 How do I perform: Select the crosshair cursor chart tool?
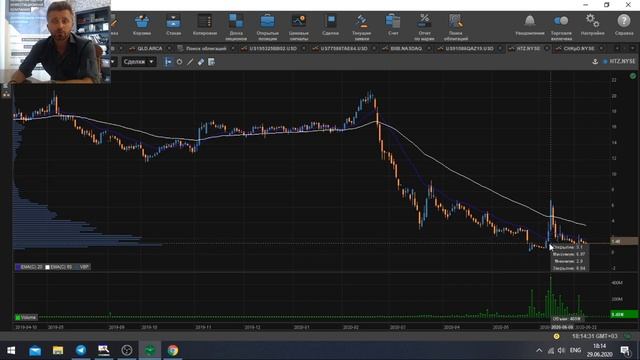click(168, 62)
